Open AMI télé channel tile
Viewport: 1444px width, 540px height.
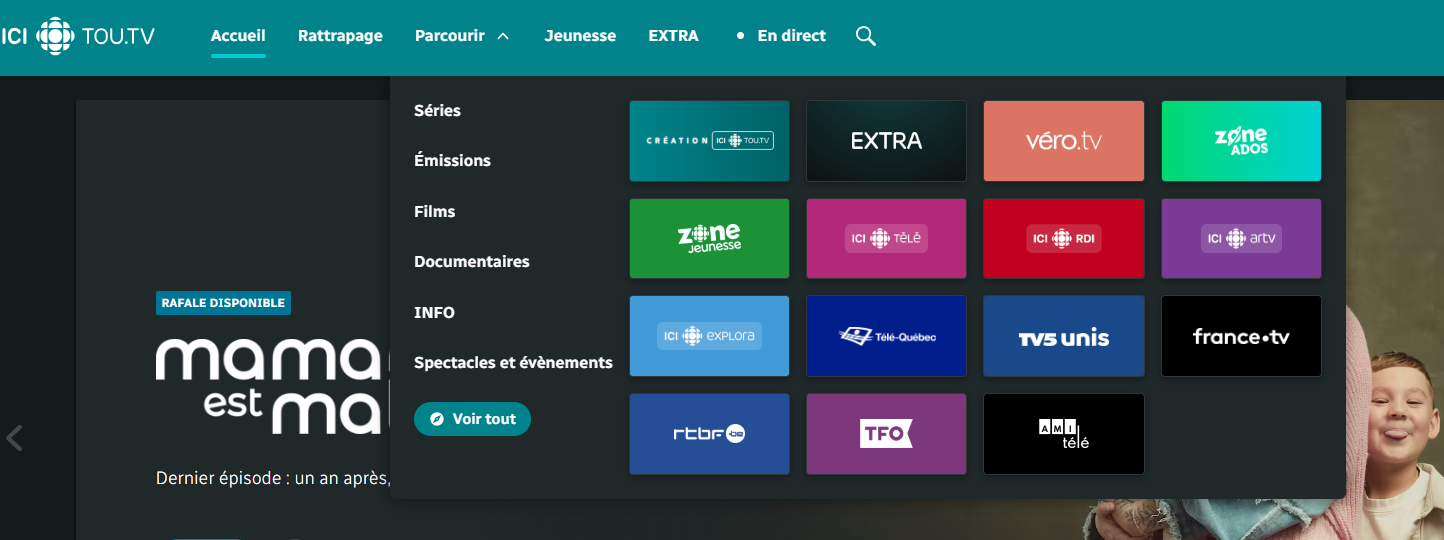pos(1064,434)
